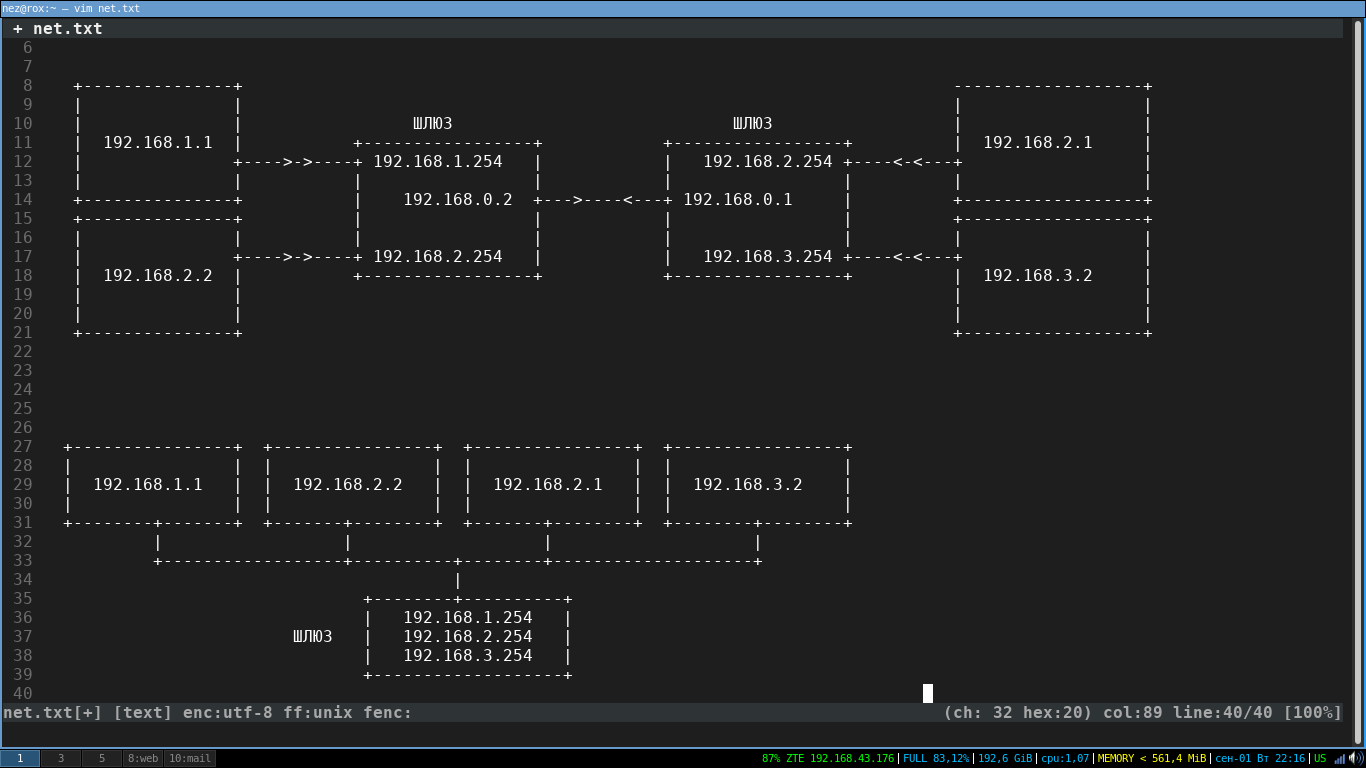Click the MEMORY < 561,4 MiB status
Viewport: 1366px width, 768px height.
[x=1152, y=758]
